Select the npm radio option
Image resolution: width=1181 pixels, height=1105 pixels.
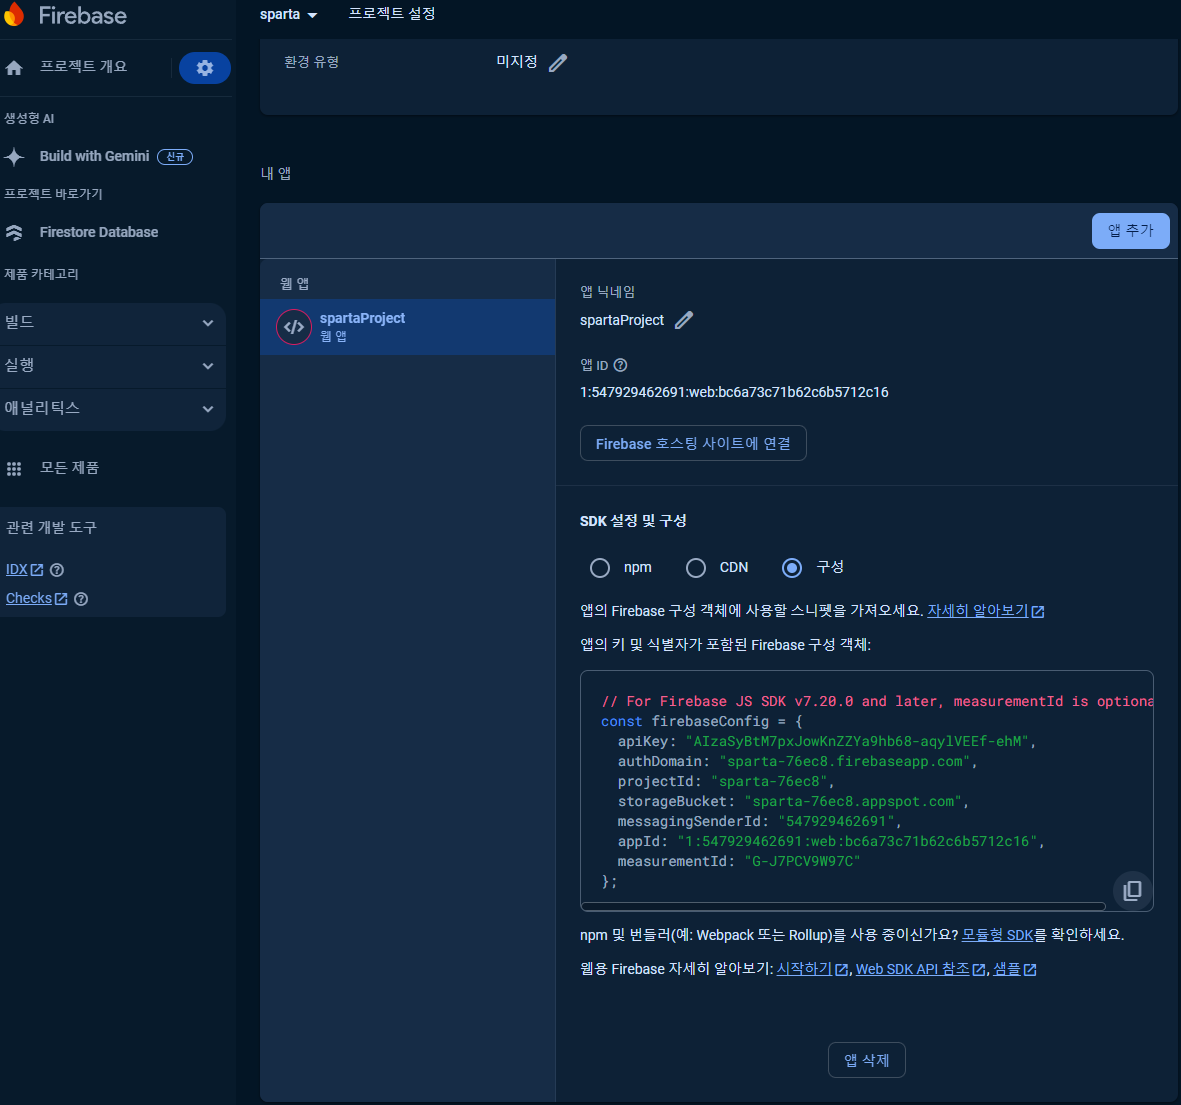coord(600,567)
